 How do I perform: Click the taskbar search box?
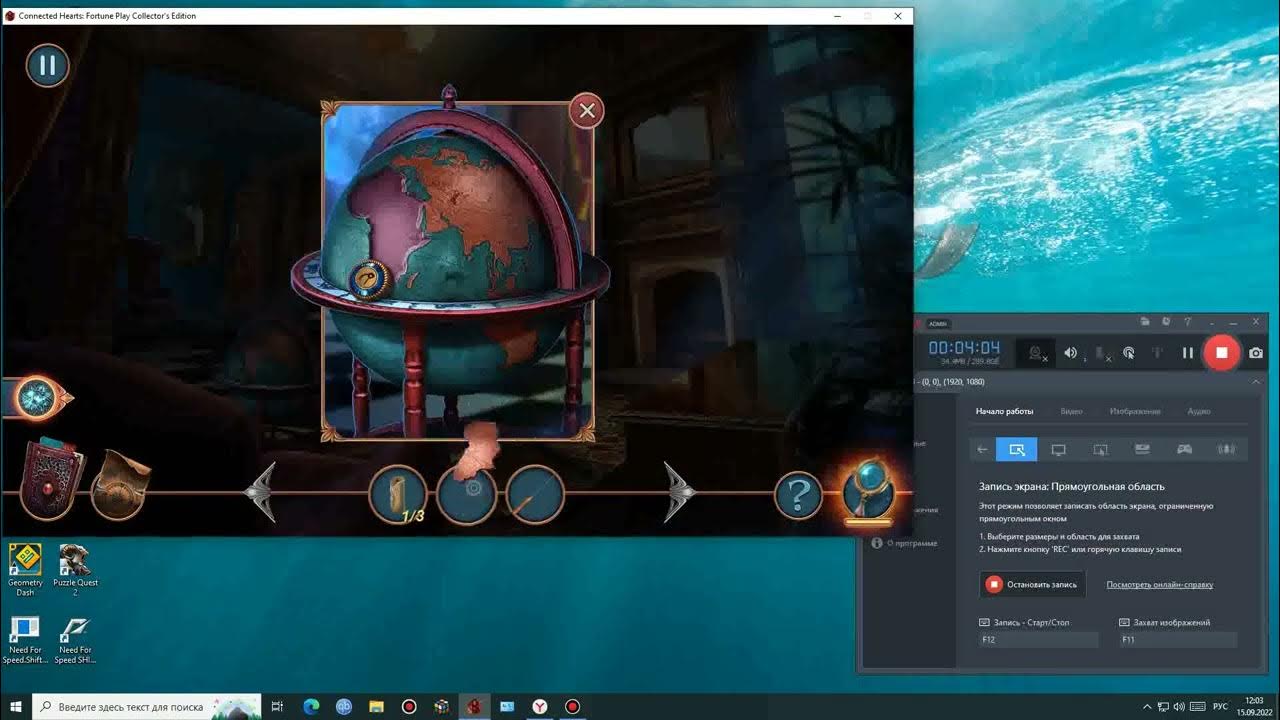click(x=147, y=706)
